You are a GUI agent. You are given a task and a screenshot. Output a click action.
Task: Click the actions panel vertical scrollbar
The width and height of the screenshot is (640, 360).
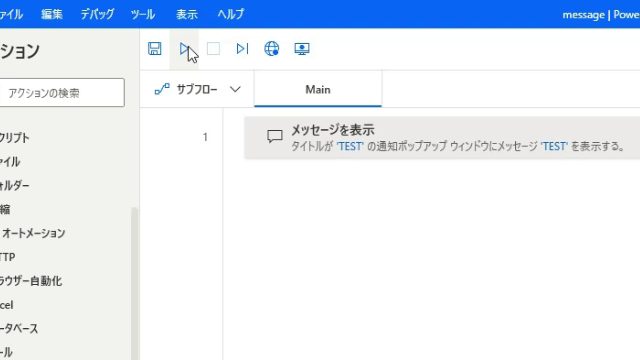(134, 283)
